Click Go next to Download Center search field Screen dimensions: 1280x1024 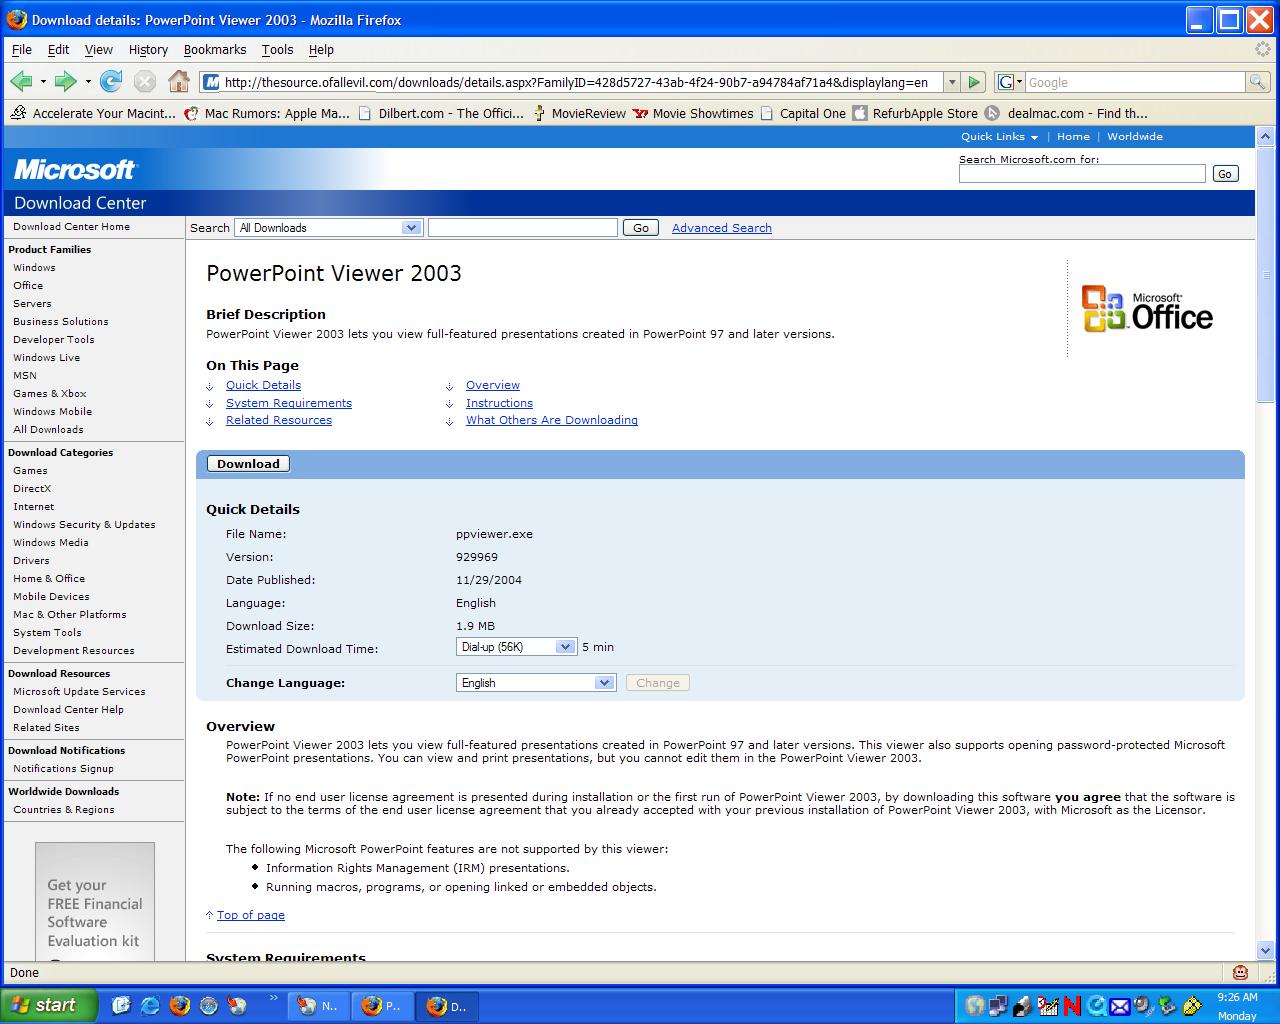[x=641, y=228]
